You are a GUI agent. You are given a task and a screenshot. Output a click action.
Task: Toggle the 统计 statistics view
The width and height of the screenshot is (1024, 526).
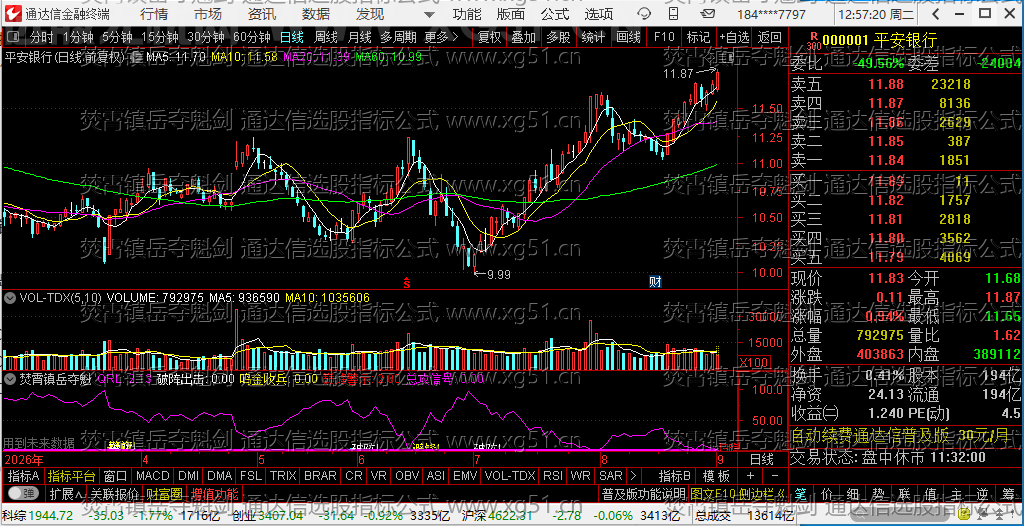(x=593, y=37)
